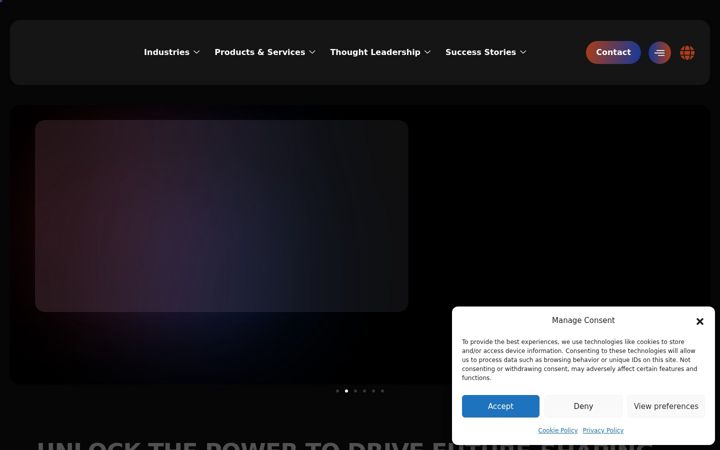Image resolution: width=720 pixels, height=450 pixels.
Task: Select the first carousel dot
Action: [x=338, y=391]
